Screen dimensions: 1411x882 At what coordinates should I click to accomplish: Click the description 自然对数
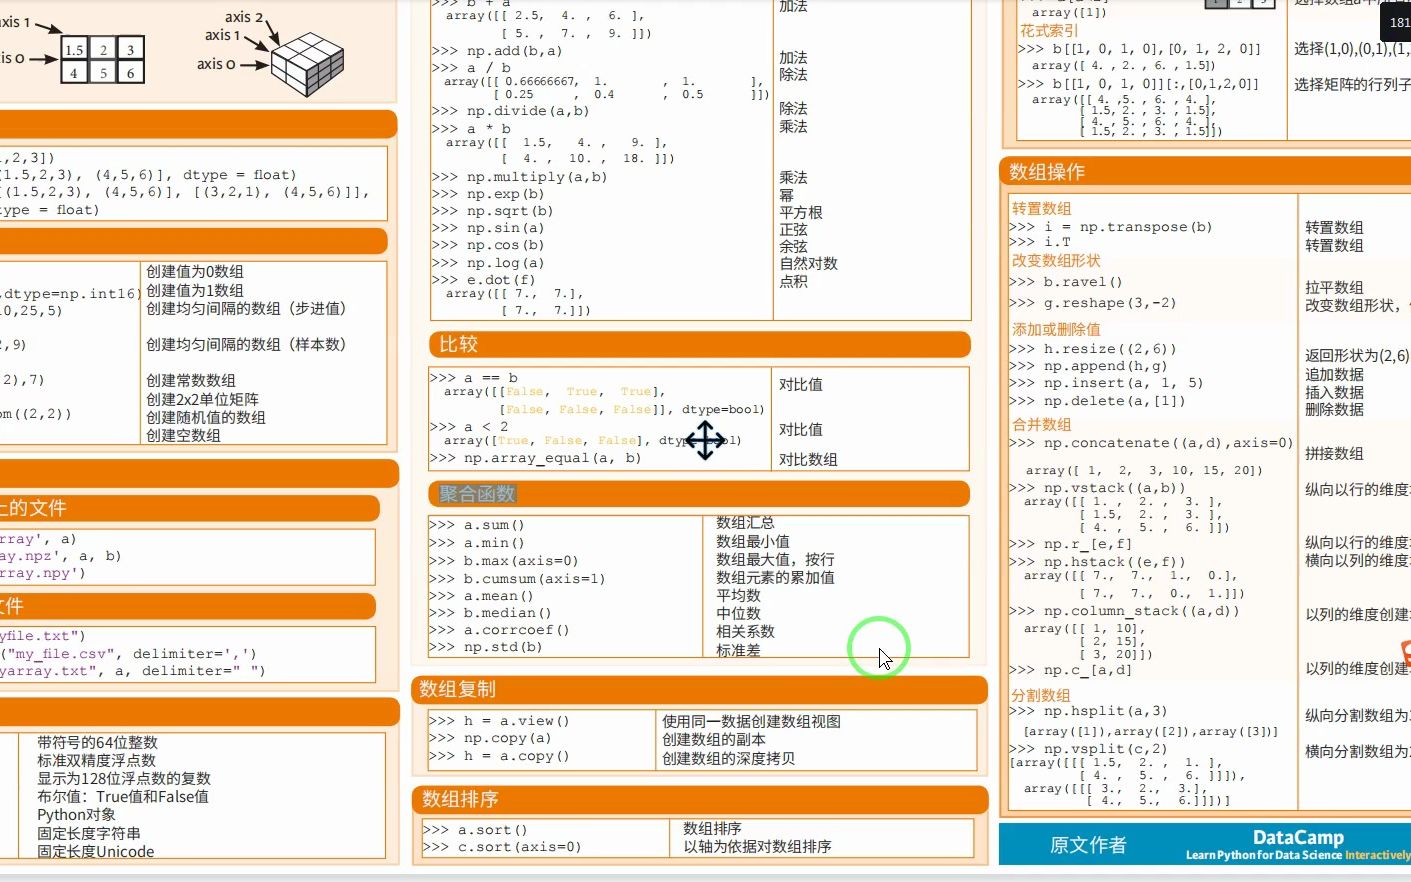808,263
